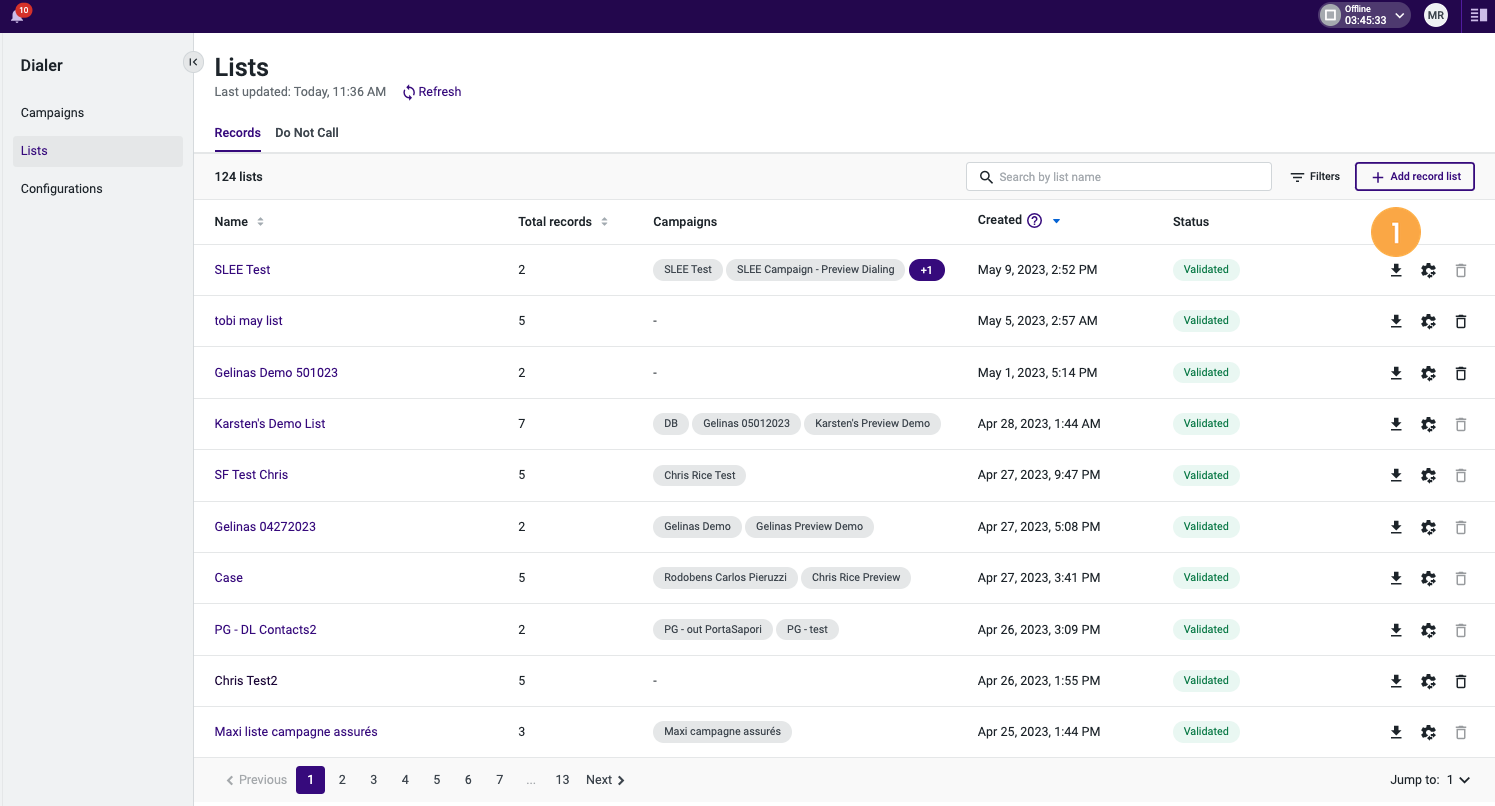Screen dimensions: 1495x806
Task: Open the panel icon in top-right corner
Action: [x=1478, y=15]
